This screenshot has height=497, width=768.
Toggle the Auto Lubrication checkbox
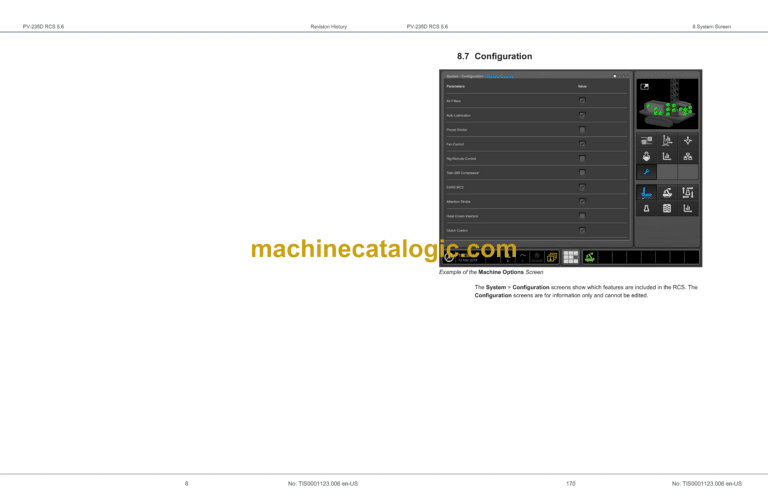point(582,116)
